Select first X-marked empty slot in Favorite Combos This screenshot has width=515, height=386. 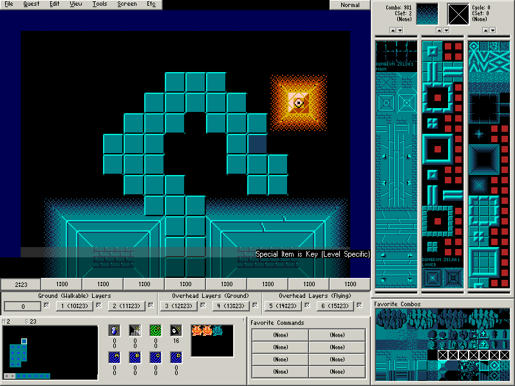coord(442,355)
